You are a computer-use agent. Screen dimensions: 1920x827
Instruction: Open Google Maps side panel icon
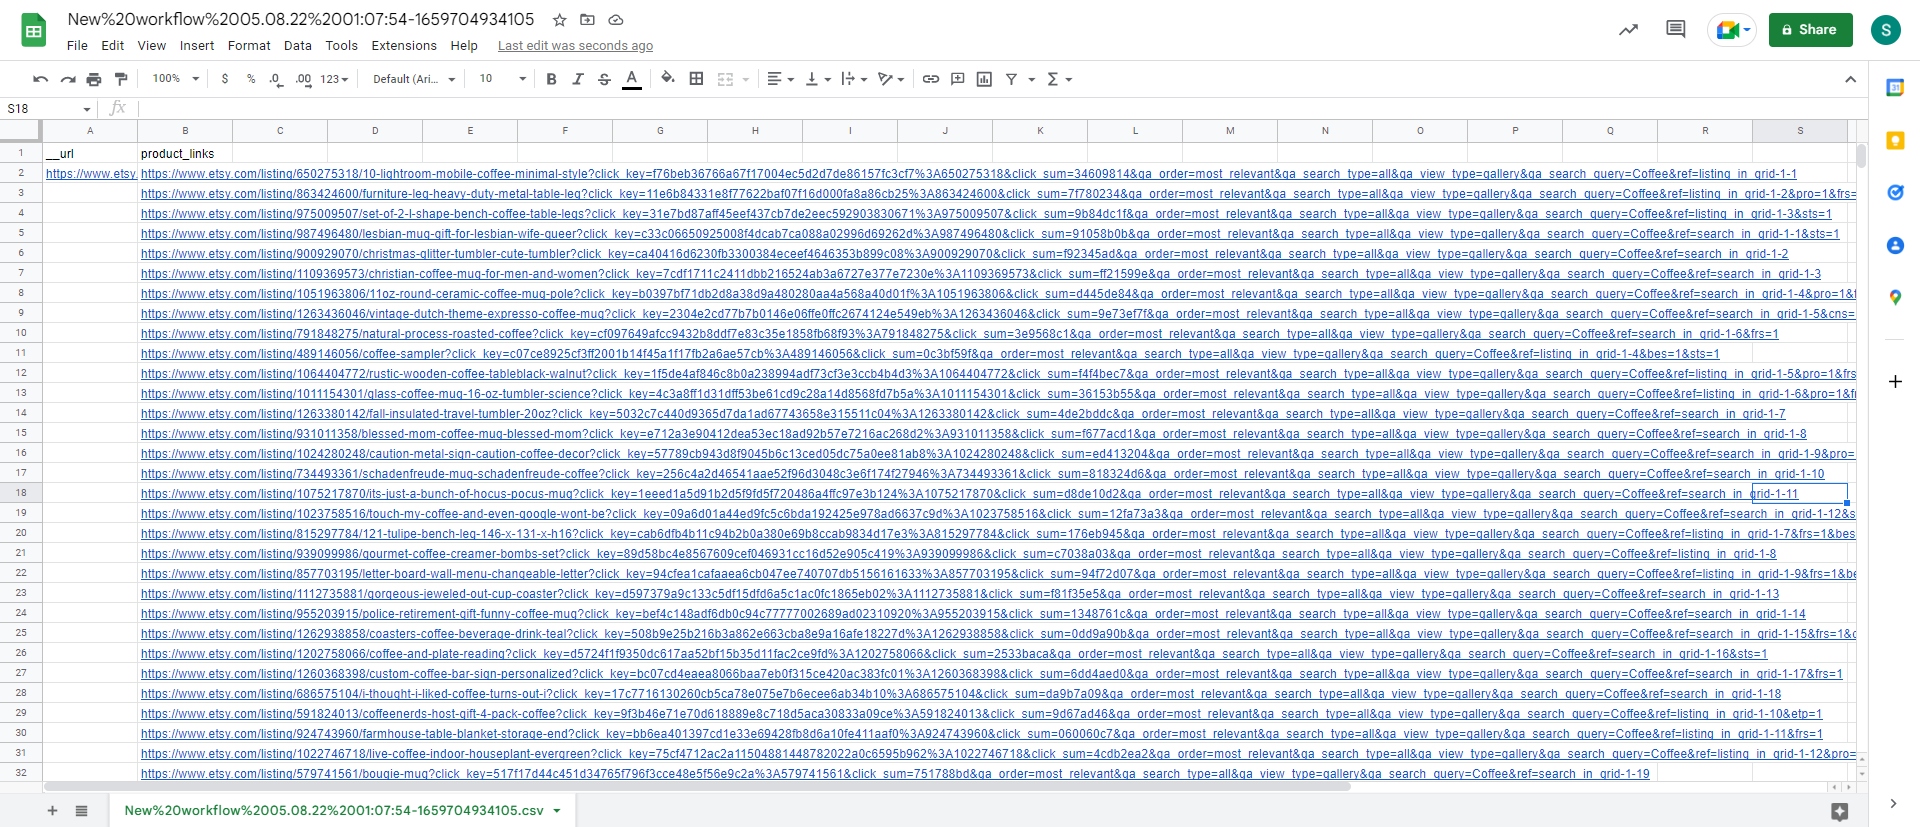(x=1895, y=297)
